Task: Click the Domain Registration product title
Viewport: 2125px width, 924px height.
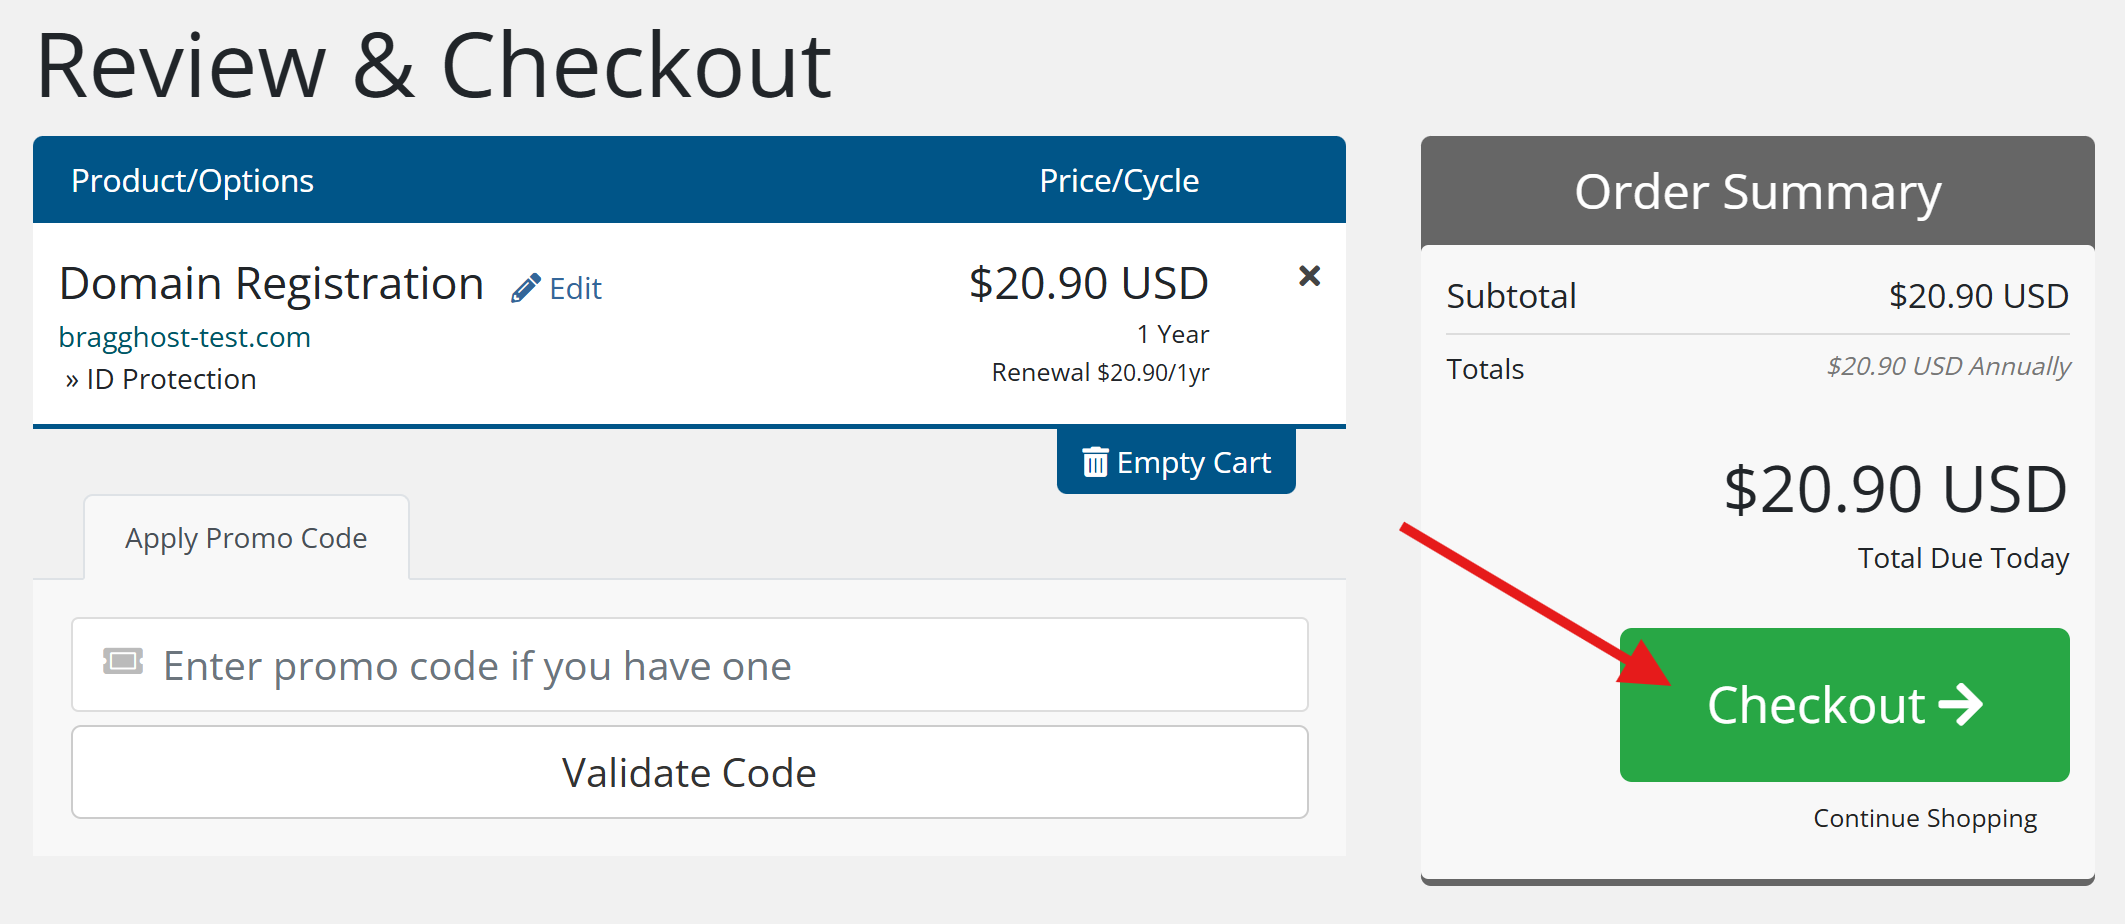Action: pyautogui.click(x=272, y=284)
